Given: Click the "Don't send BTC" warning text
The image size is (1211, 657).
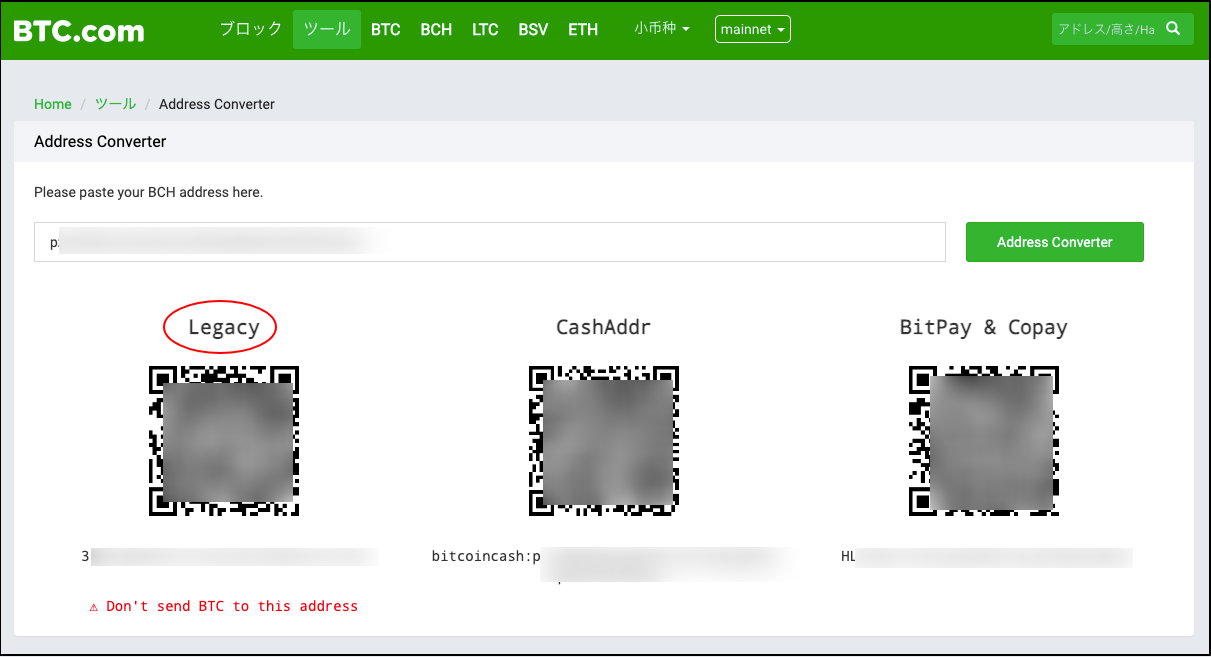Looking at the screenshot, I should (224, 606).
